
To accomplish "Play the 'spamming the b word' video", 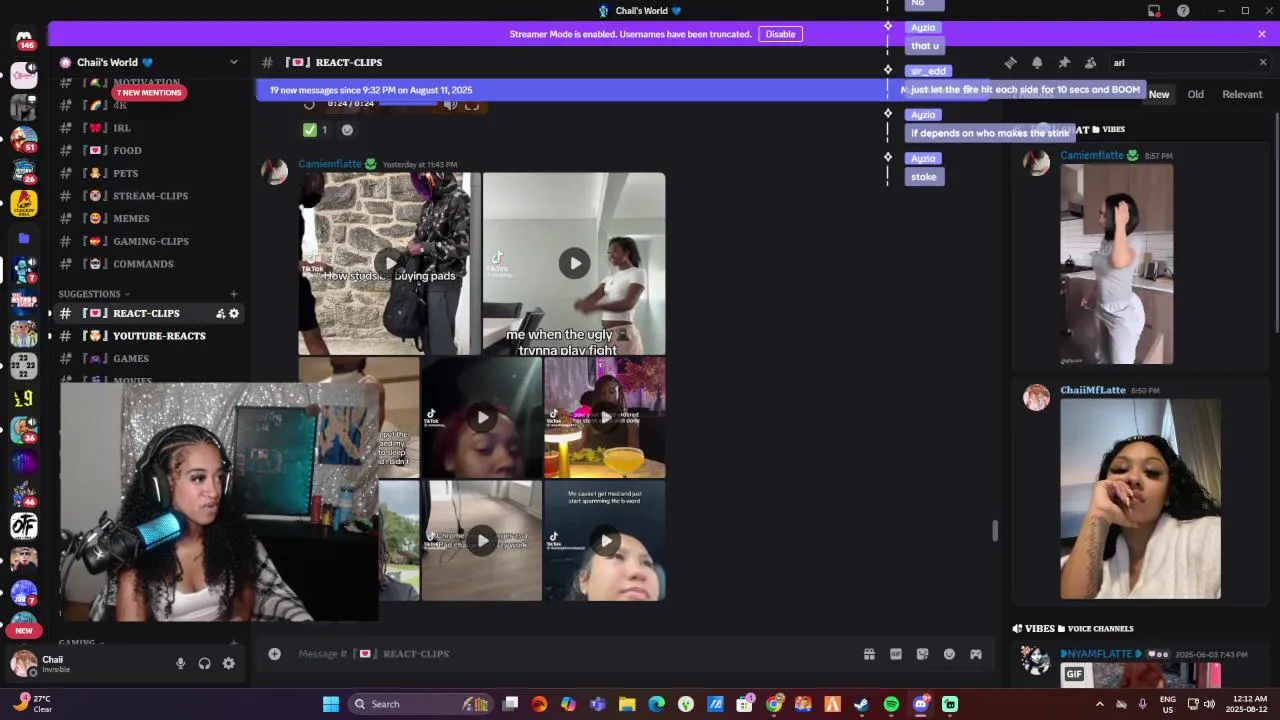I will (x=605, y=541).
